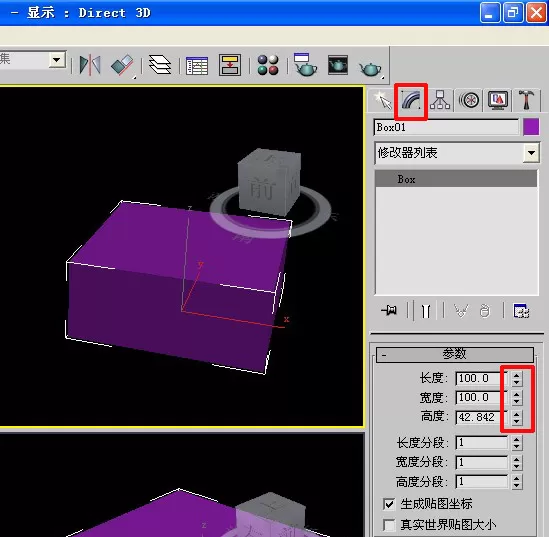Click the Rendered Frame Window icon
This screenshot has width=549, height=537.
pyautogui.click(x=338, y=65)
